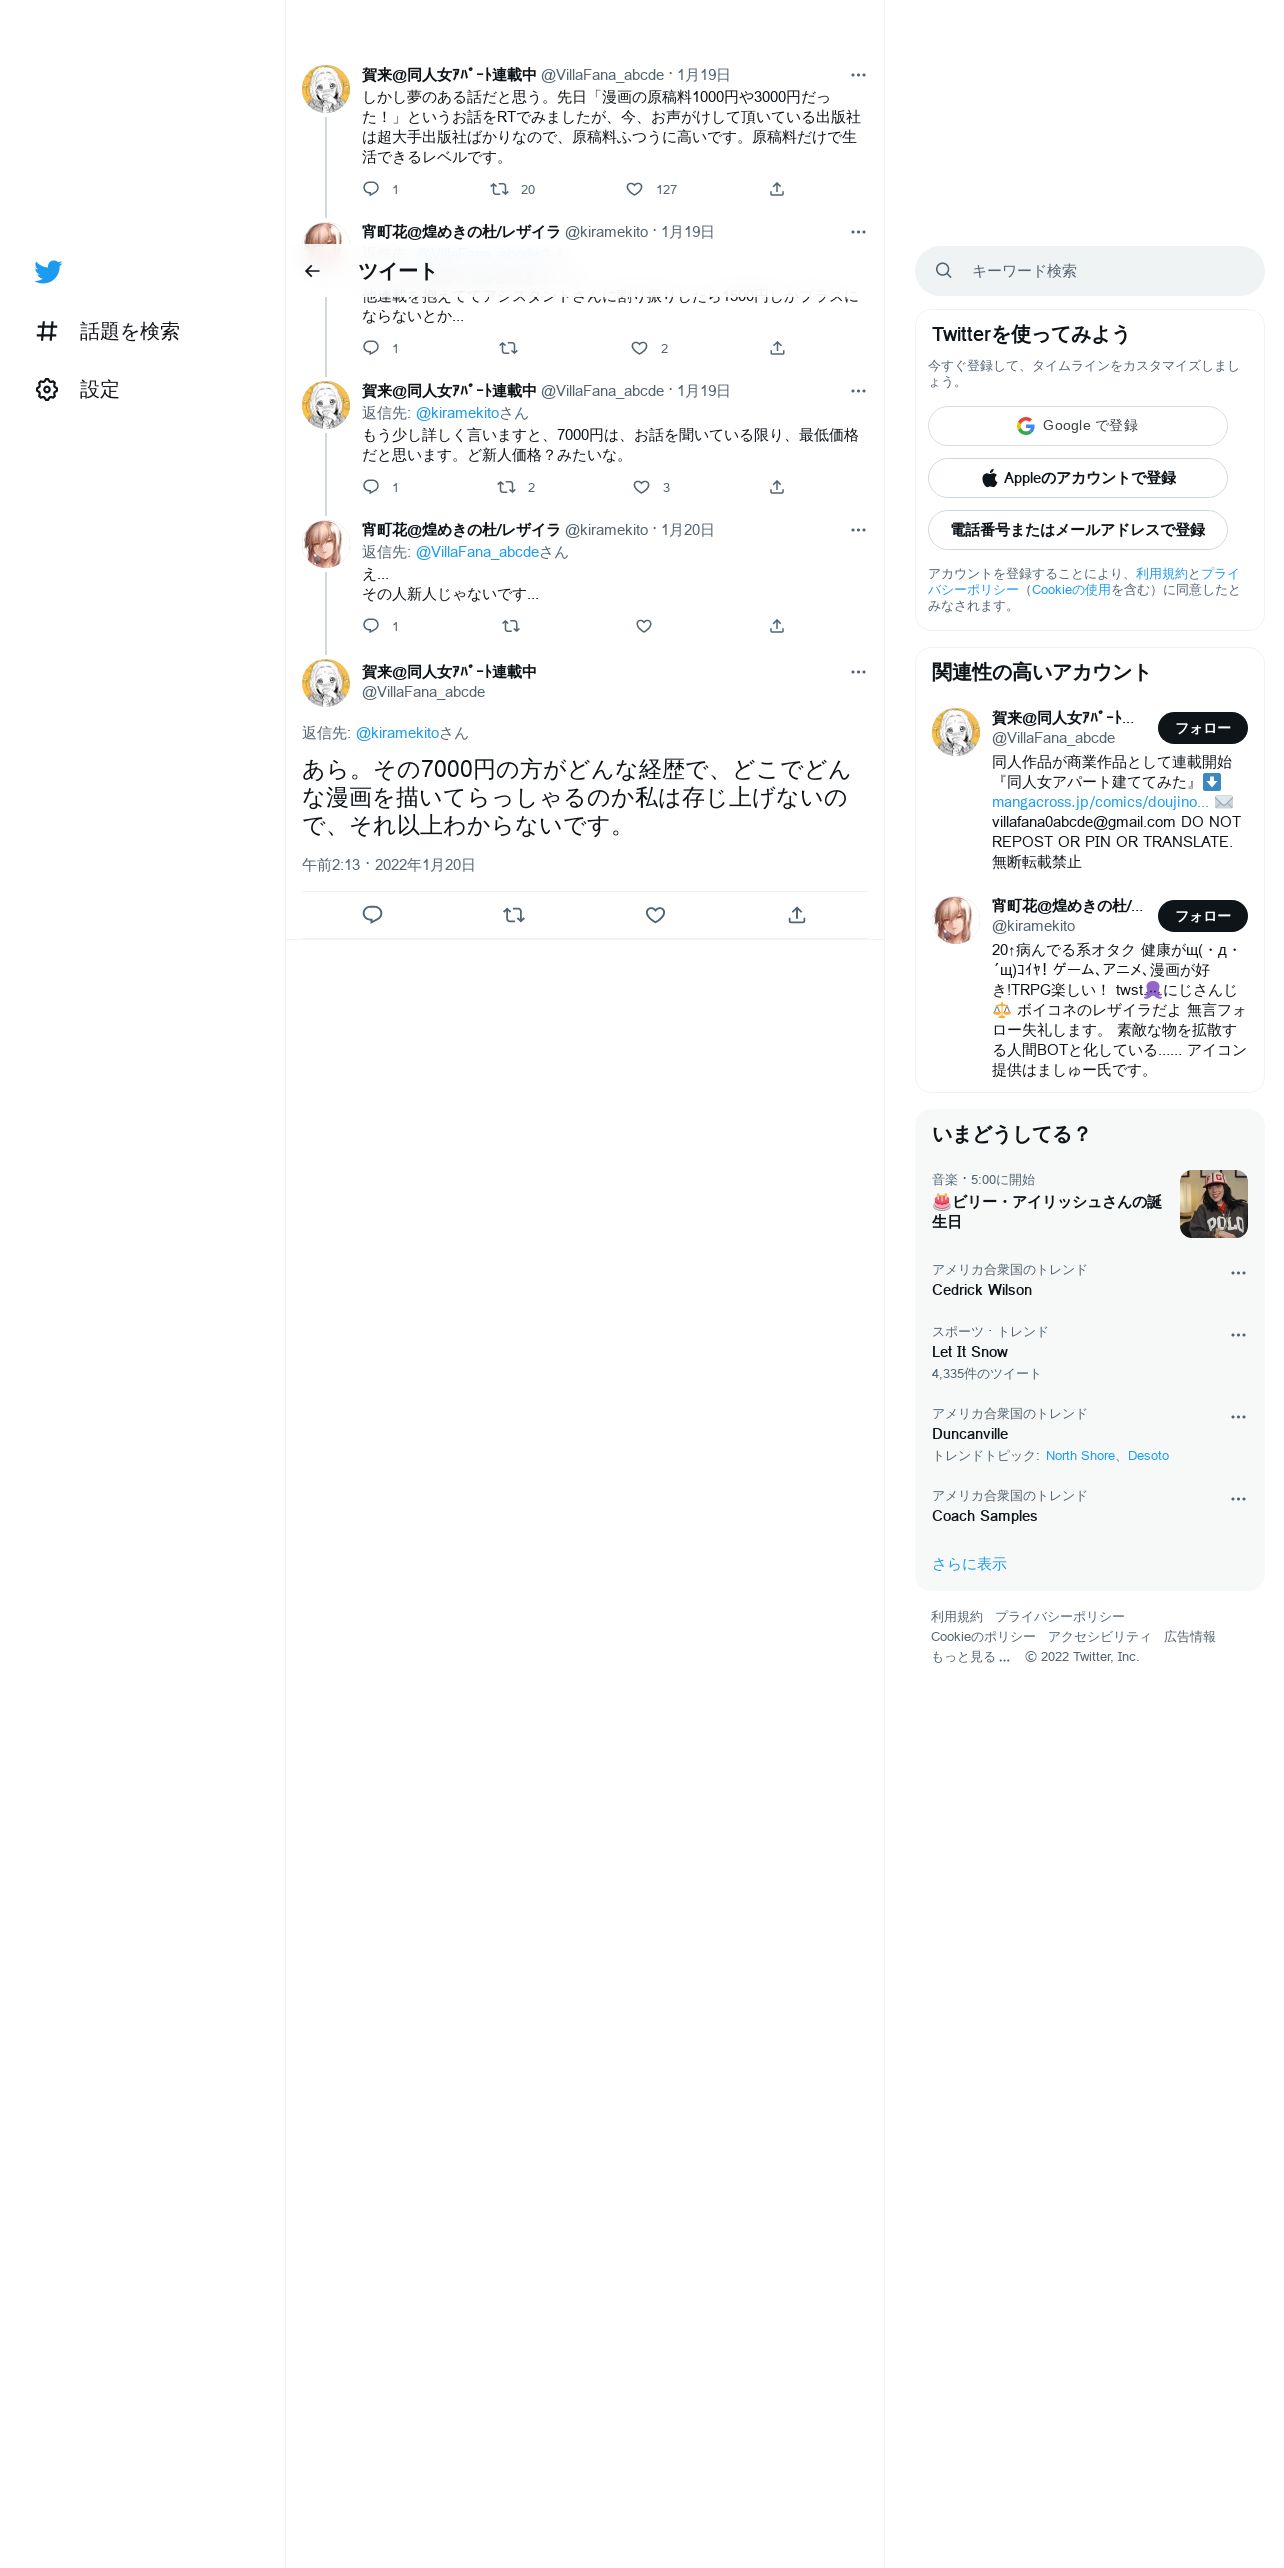Open more options on the main tweet

[x=858, y=672]
